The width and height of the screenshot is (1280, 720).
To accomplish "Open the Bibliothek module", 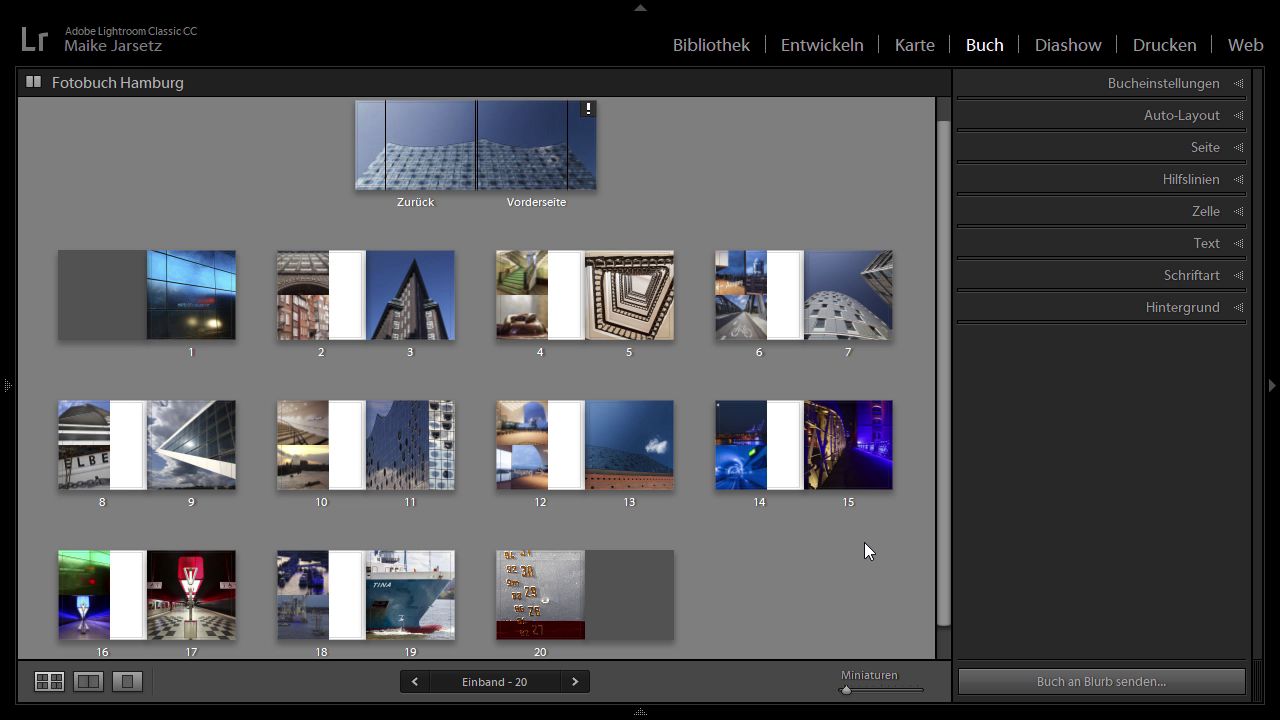I will [x=711, y=45].
